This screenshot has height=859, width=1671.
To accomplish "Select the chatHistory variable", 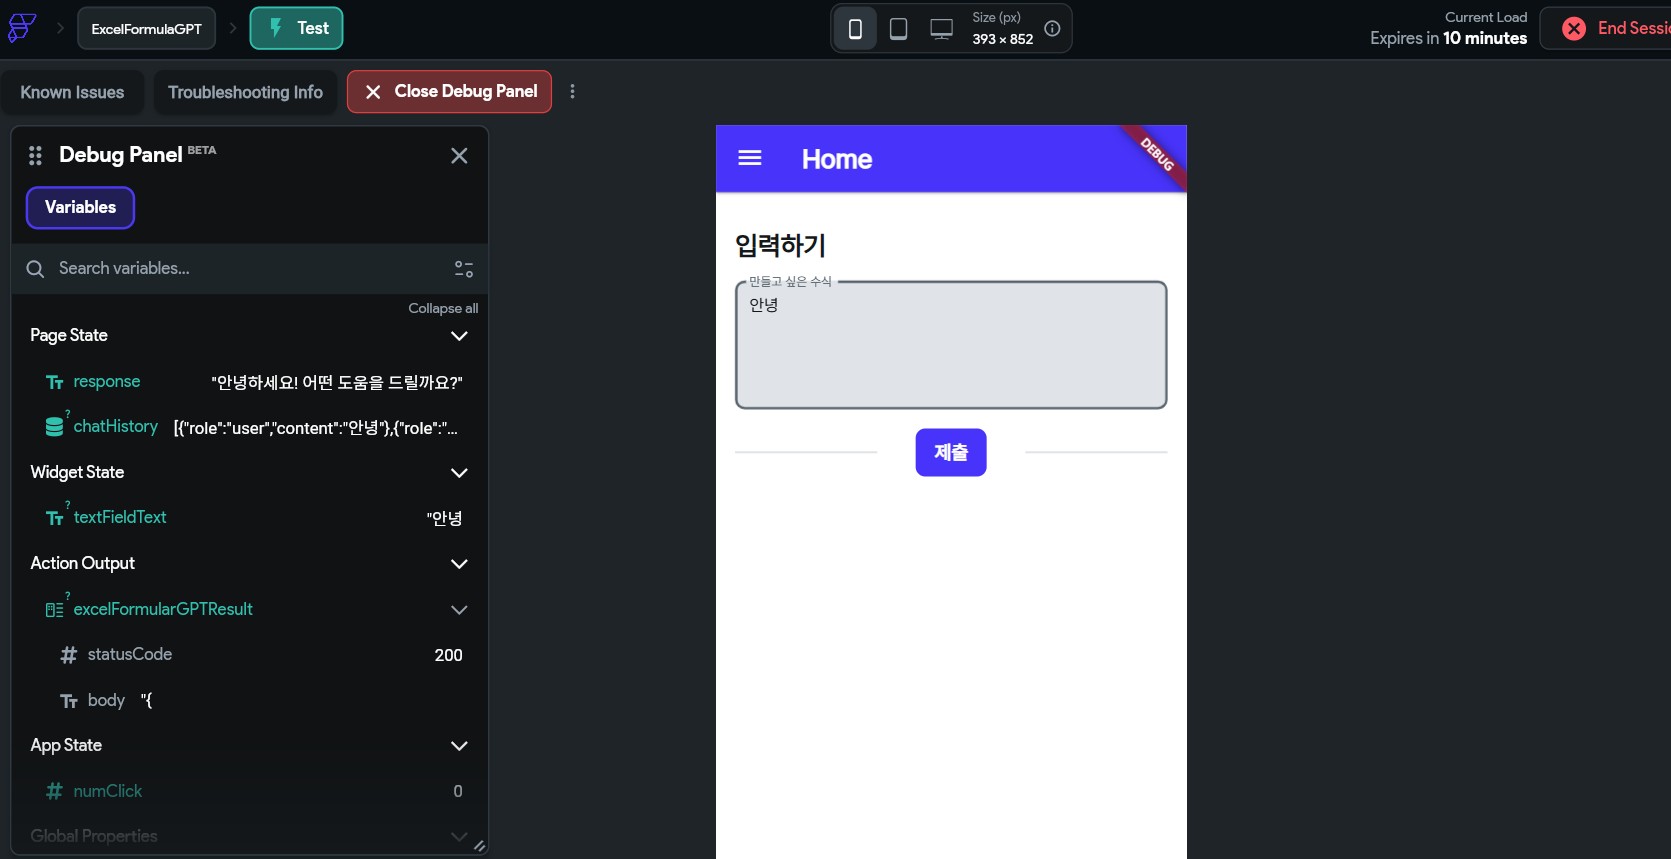I will (x=250, y=427).
